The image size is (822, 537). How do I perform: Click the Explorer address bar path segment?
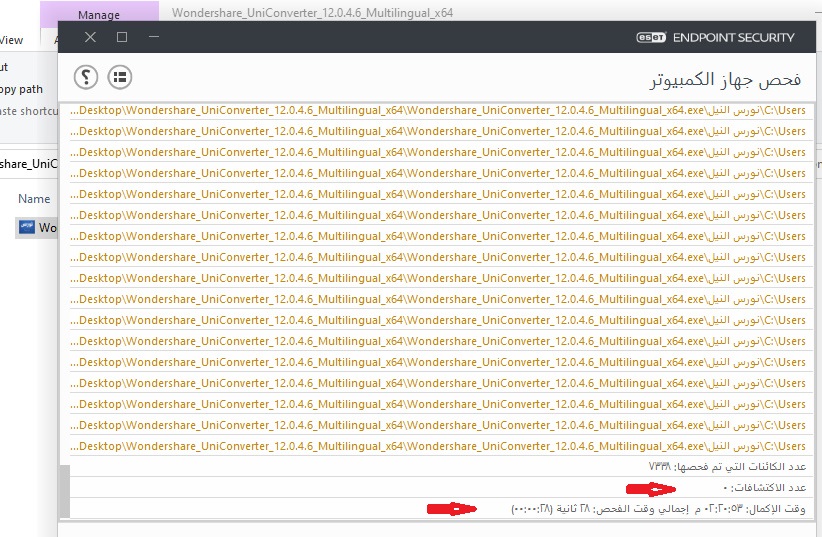click(x=28, y=163)
